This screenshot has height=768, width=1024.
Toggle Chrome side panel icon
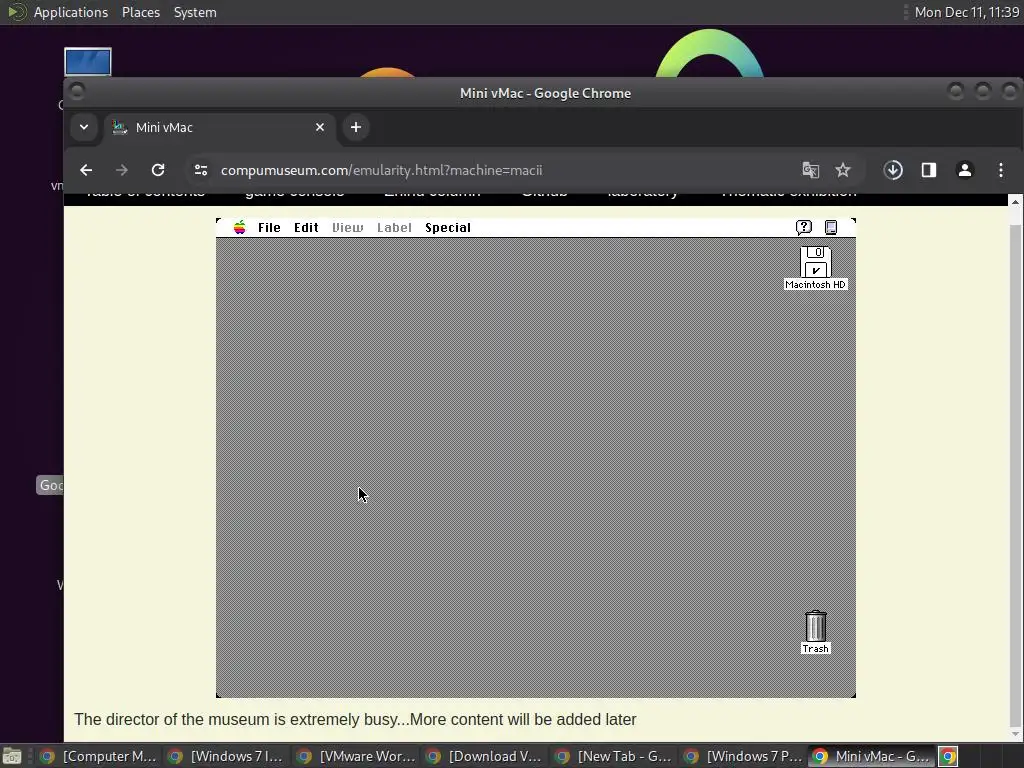tap(929, 170)
